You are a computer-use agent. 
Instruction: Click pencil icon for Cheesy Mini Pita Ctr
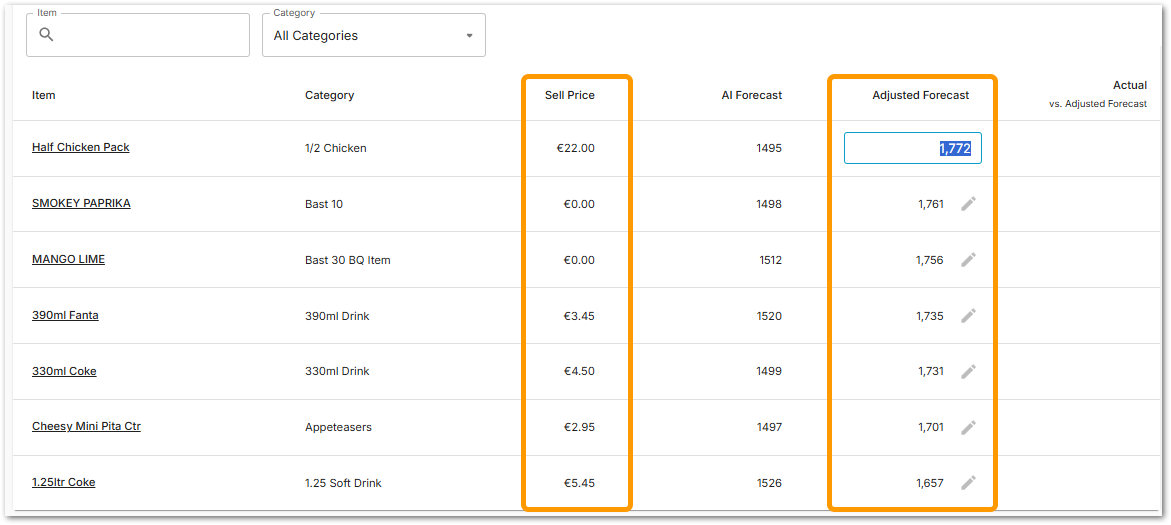click(967, 427)
